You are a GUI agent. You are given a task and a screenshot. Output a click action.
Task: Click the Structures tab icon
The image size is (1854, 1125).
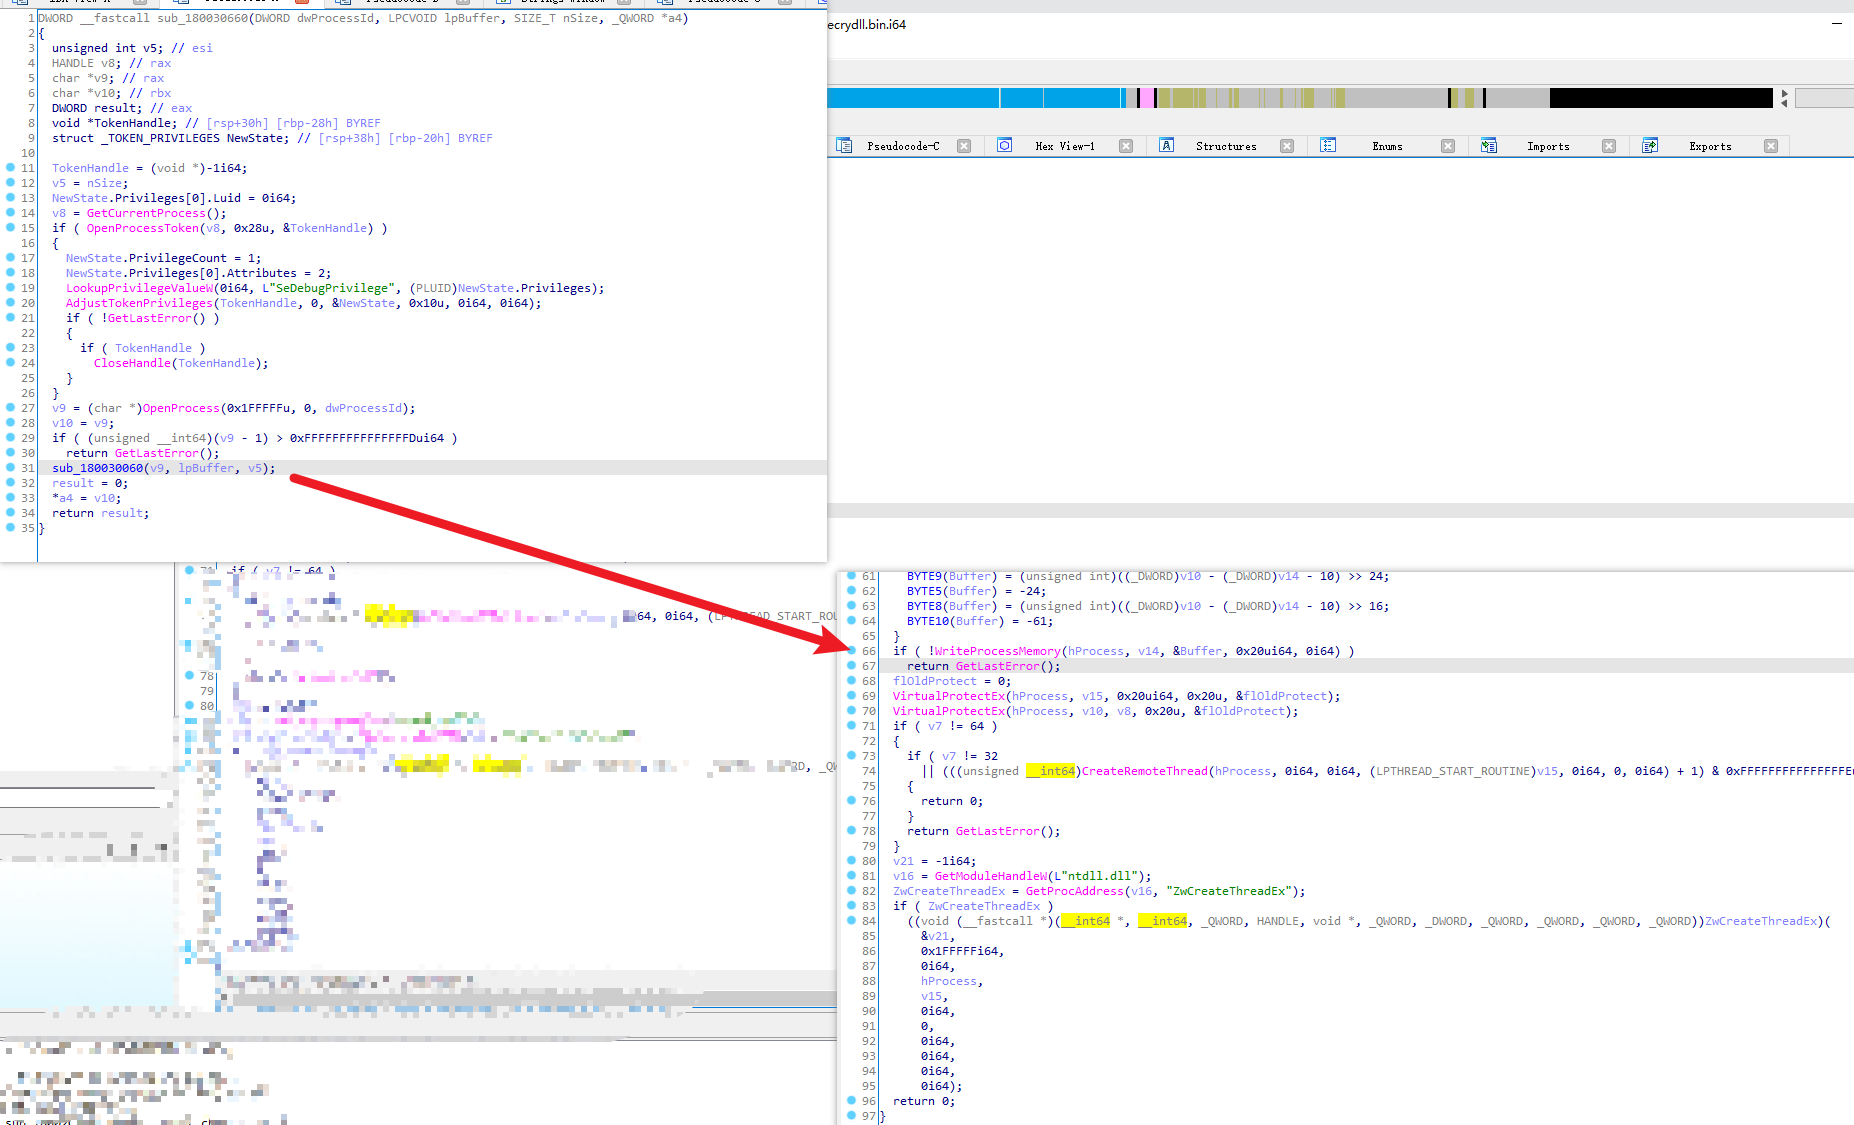pyautogui.click(x=1166, y=146)
